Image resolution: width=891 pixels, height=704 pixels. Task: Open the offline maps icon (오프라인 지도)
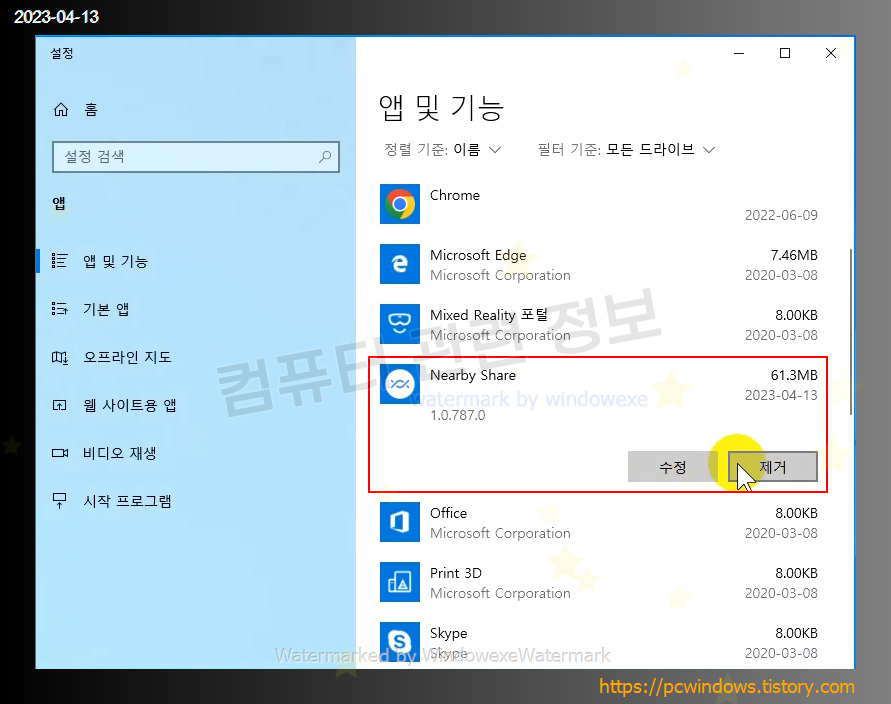point(60,357)
